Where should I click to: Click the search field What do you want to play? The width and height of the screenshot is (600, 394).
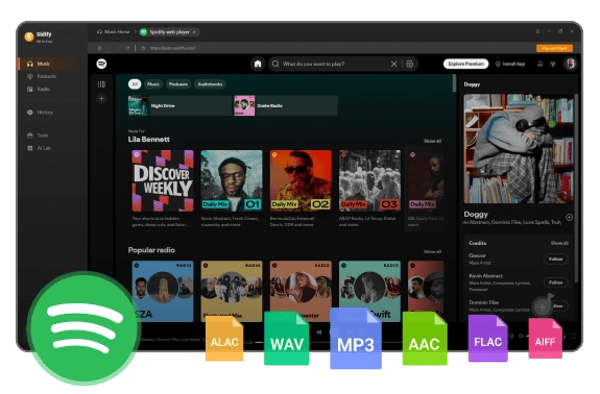coord(329,64)
